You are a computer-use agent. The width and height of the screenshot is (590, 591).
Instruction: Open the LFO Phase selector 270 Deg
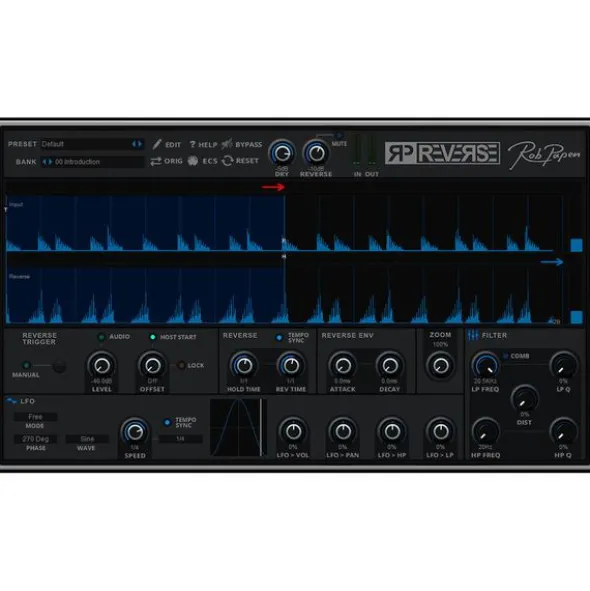coord(35,439)
